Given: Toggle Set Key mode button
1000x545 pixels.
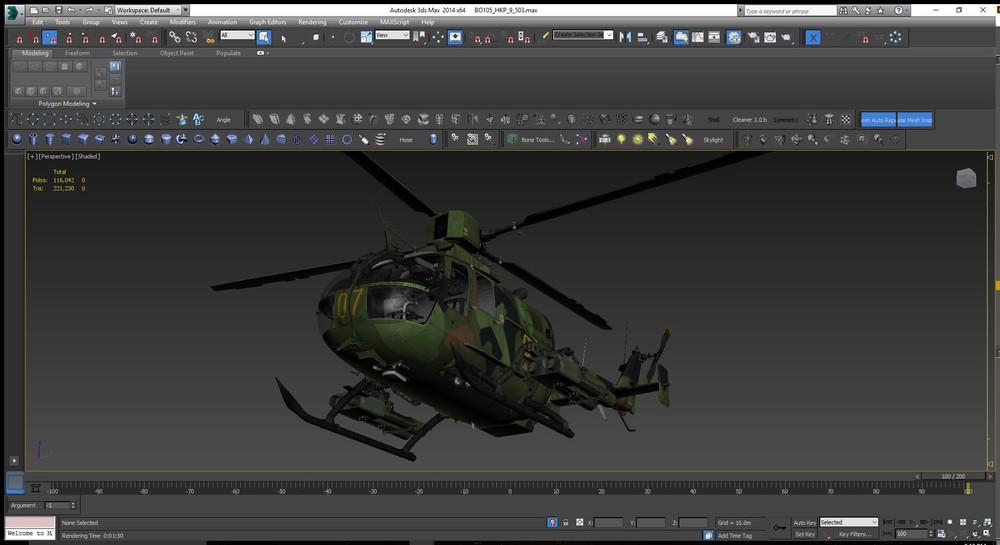Looking at the screenshot, I should click(x=804, y=534).
